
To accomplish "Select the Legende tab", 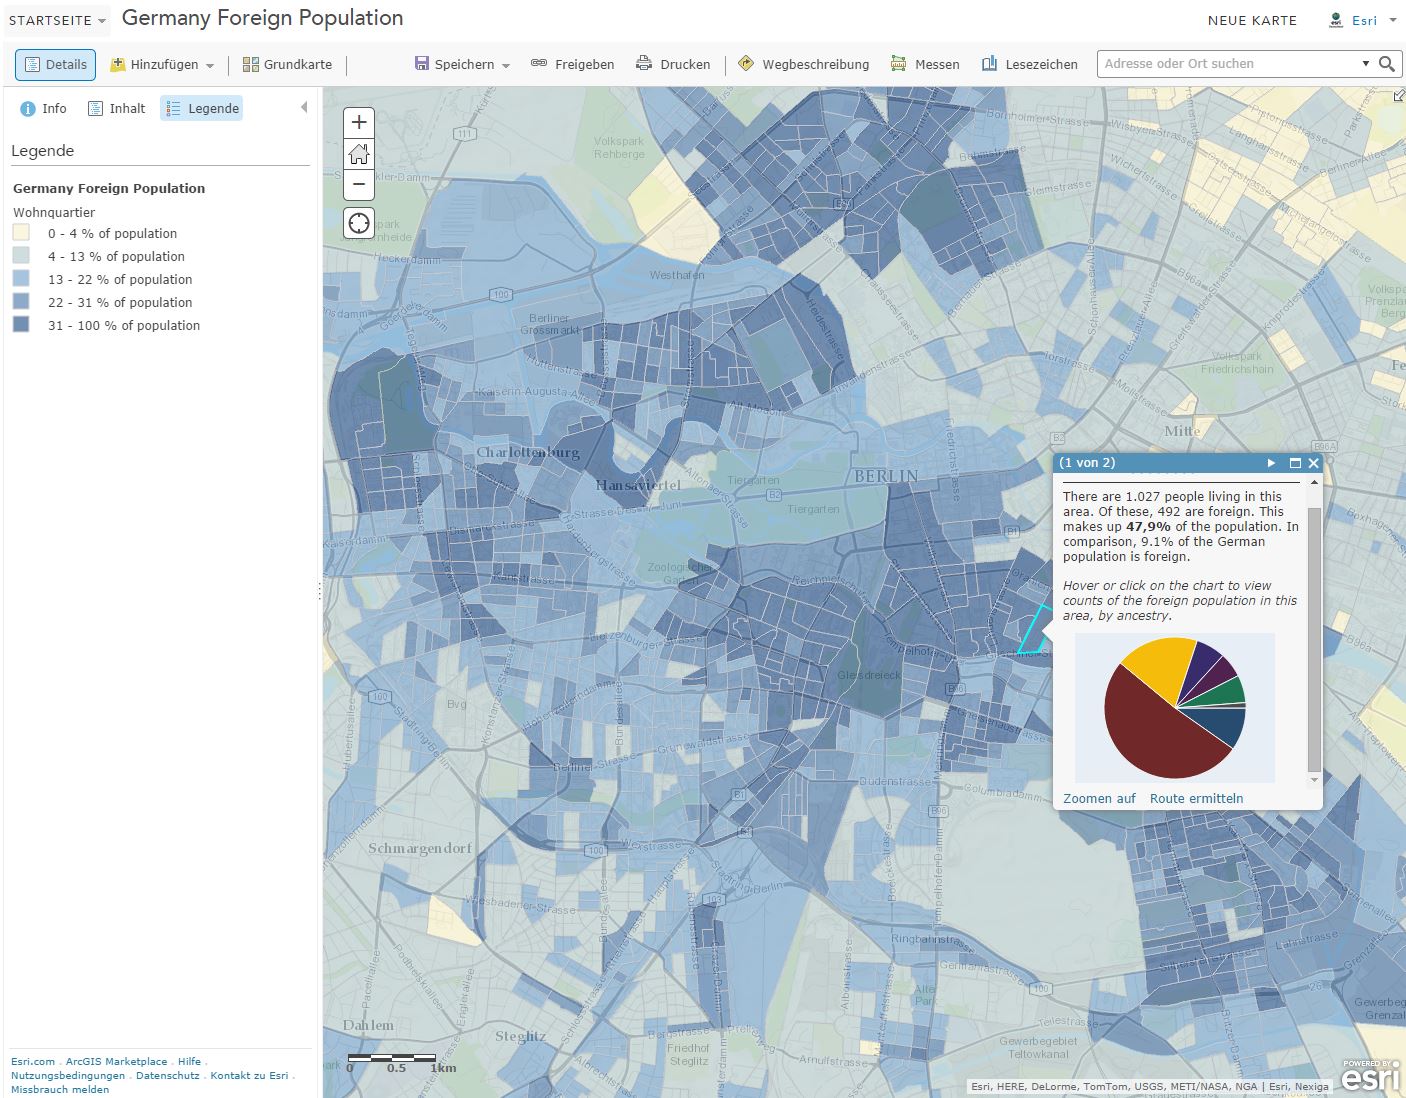I will coord(202,108).
